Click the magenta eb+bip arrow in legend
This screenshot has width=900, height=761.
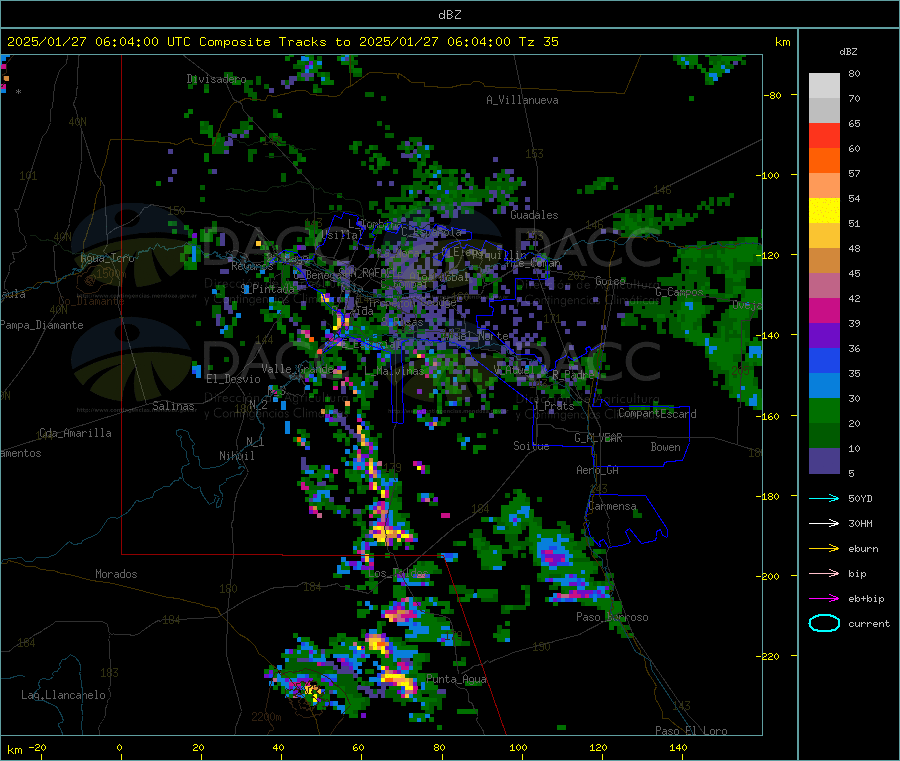824,599
